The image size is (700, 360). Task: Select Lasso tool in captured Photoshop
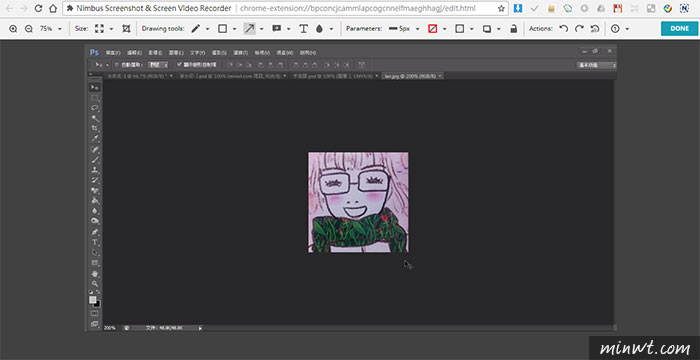click(95, 108)
